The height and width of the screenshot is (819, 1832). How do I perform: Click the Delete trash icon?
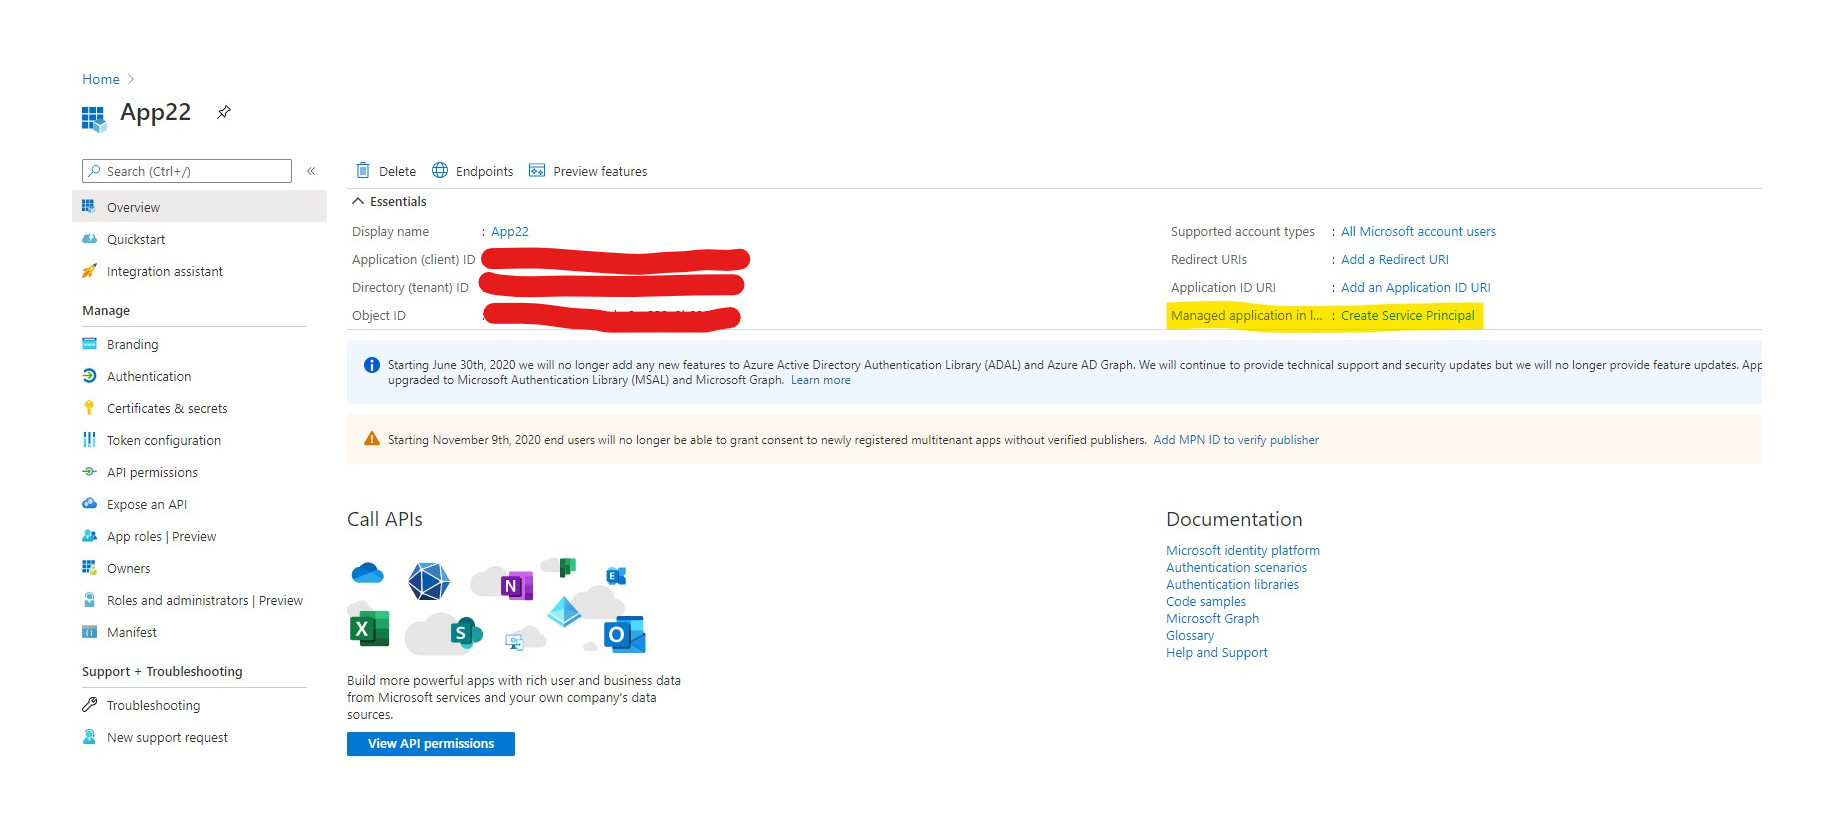363,170
